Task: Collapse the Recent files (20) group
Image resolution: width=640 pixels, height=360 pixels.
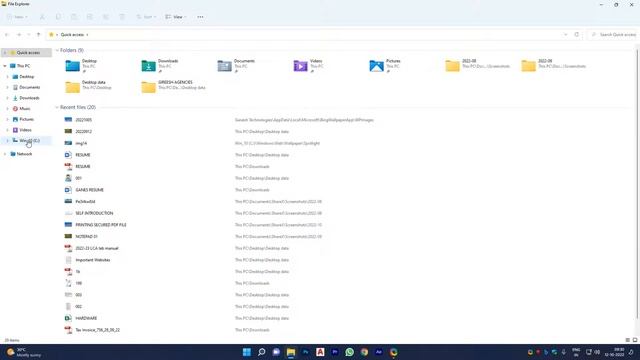Action: click(x=57, y=107)
